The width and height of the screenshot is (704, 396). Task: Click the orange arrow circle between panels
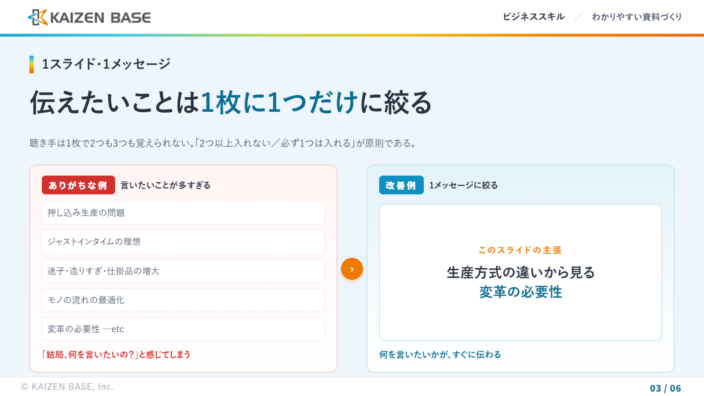click(x=352, y=269)
